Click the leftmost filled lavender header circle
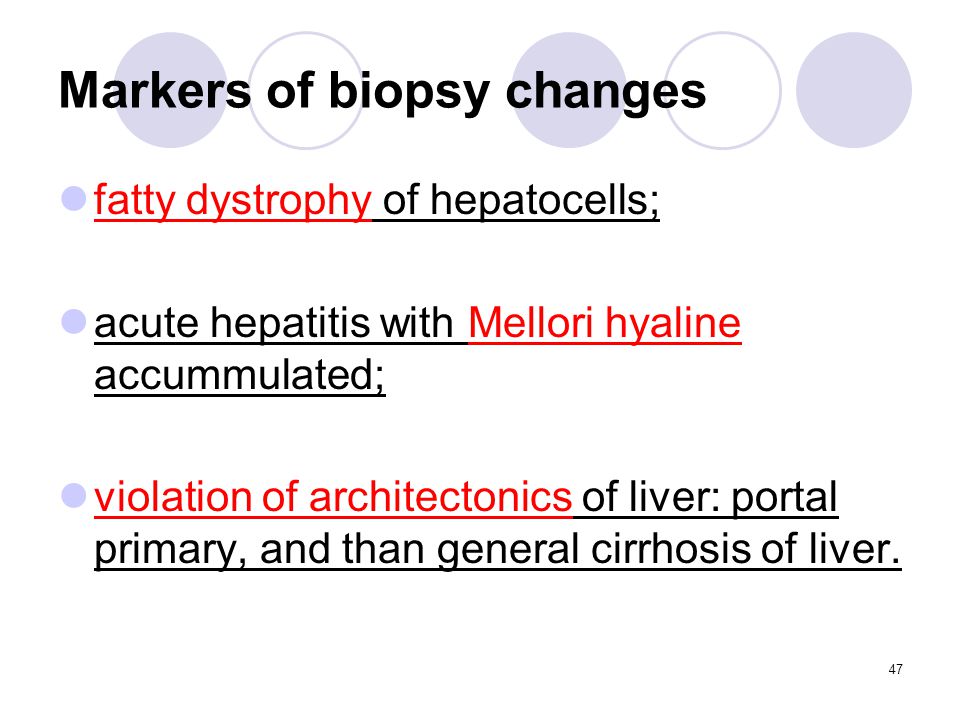 point(171,90)
